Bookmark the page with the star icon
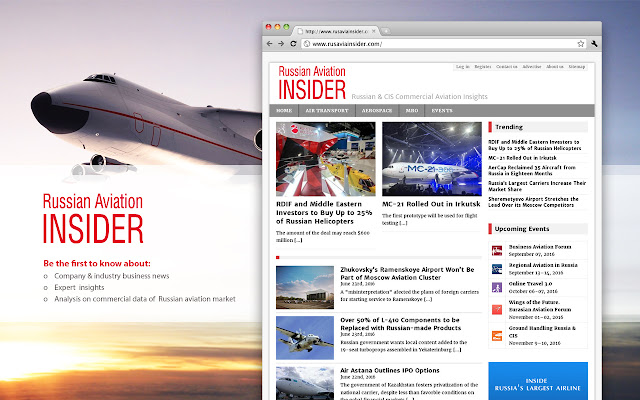Viewport: 640px width, 400px height. (580, 44)
